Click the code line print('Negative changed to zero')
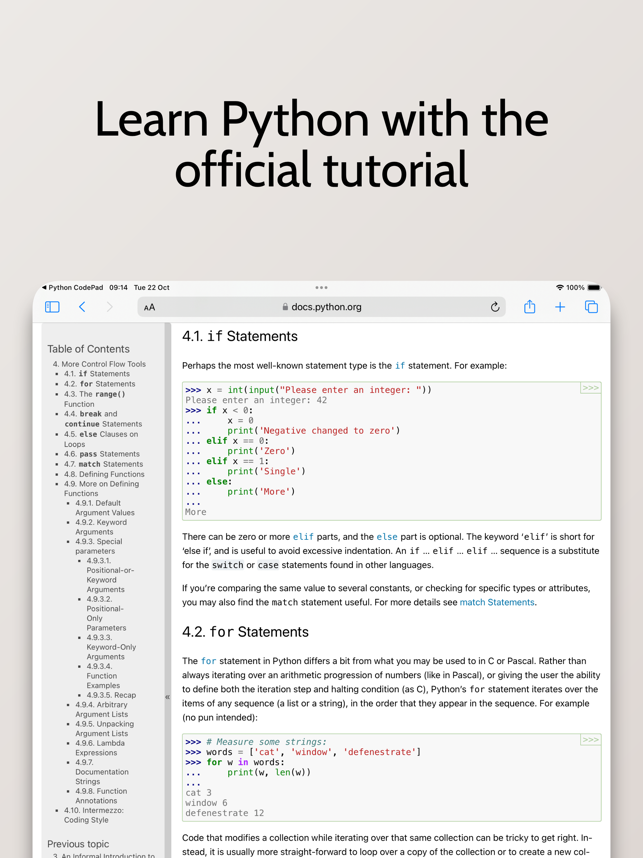643x858 pixels. [314, 431]
